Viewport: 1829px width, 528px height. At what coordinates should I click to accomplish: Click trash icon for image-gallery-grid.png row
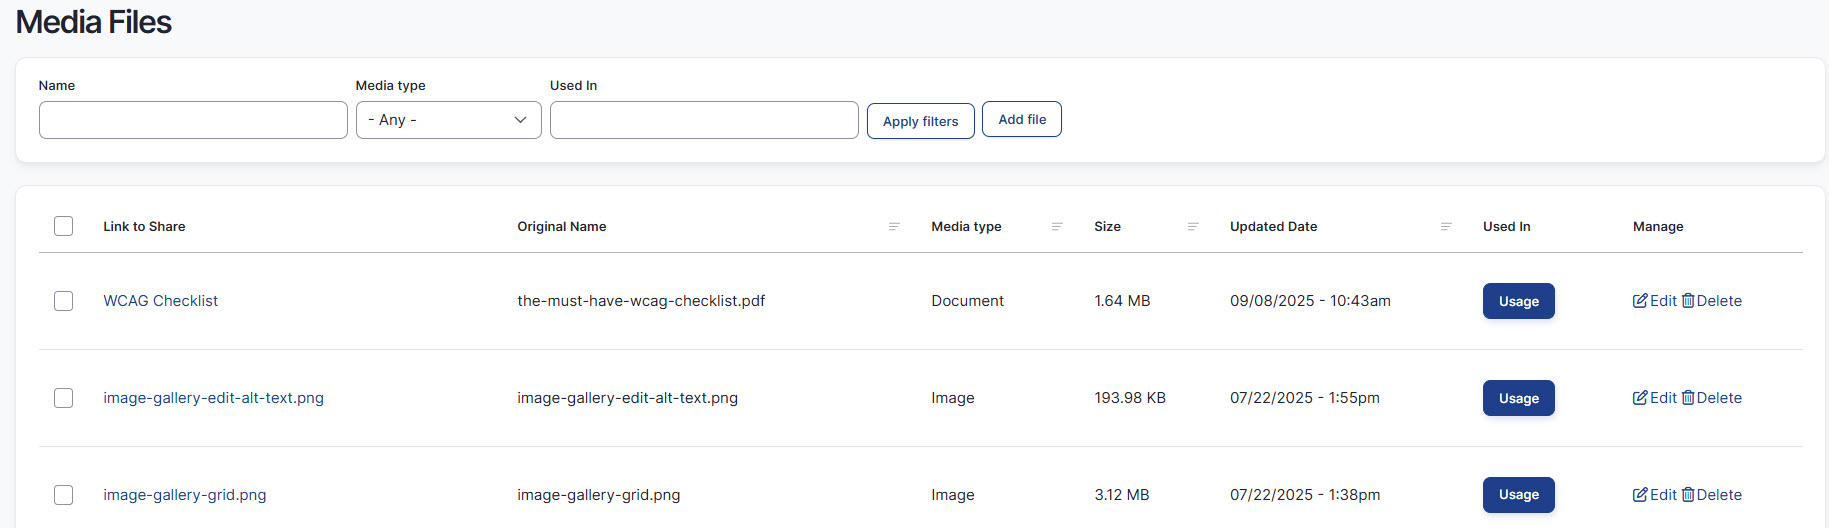coord(1688,495)
